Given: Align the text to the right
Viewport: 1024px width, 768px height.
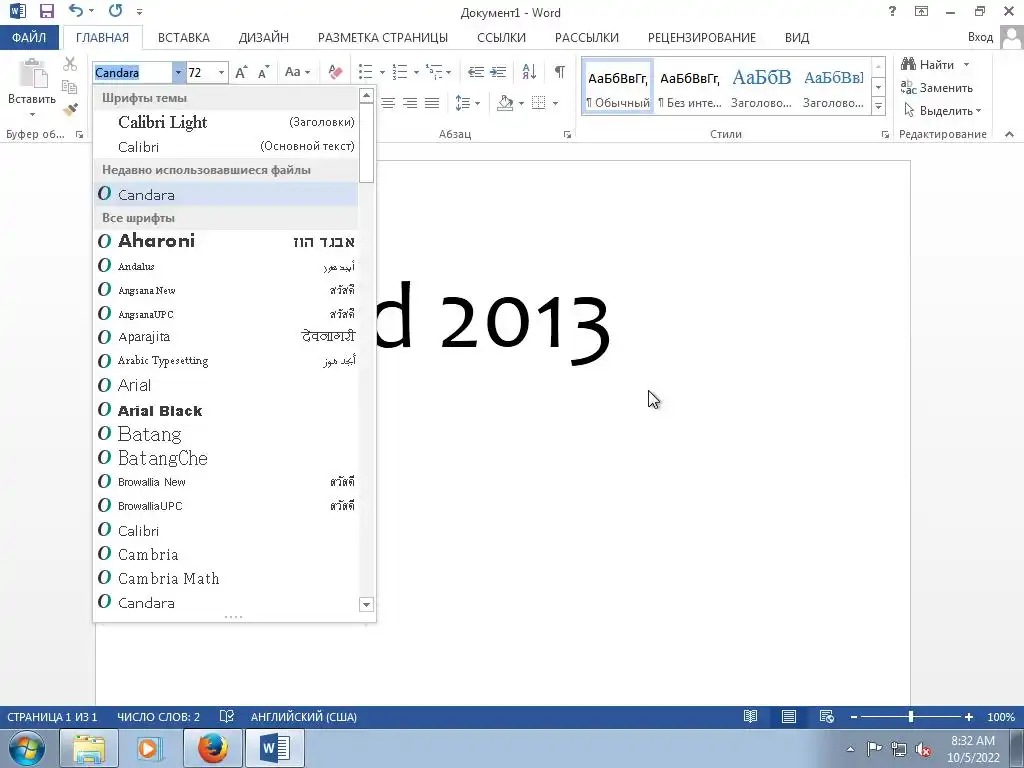Looking at the screenshot, I should tap(409, 103).
